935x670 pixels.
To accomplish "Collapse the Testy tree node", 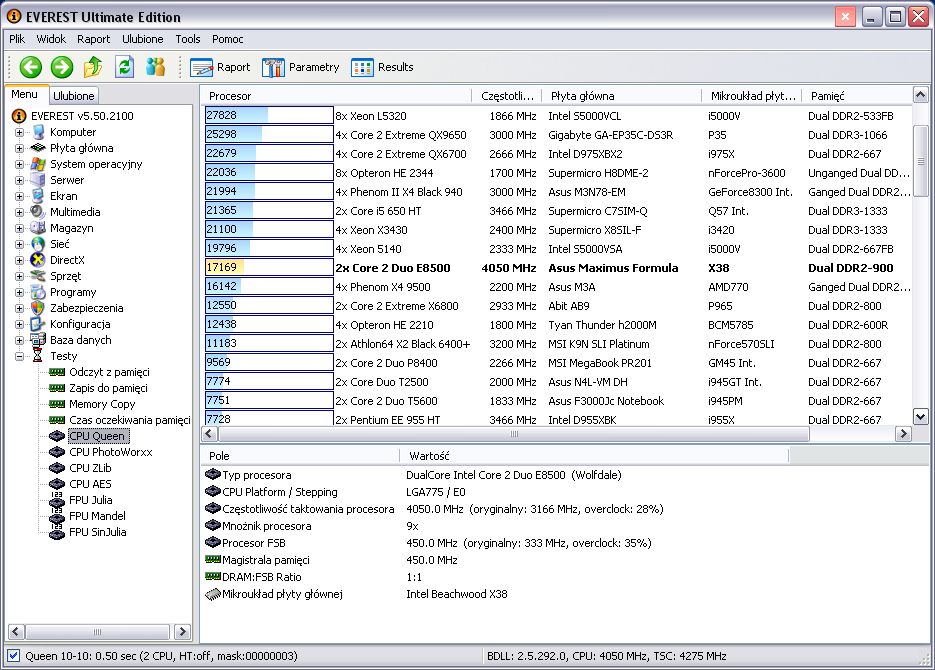I will 19,356.
